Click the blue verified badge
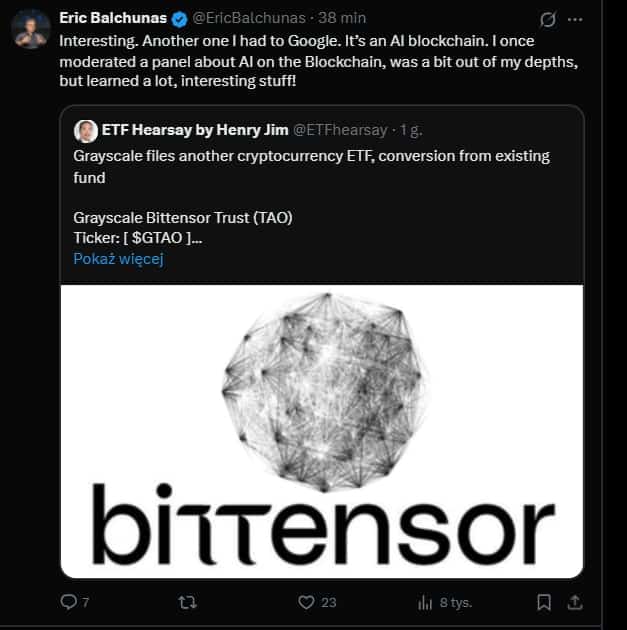627x630 pixels. [179, 18]
